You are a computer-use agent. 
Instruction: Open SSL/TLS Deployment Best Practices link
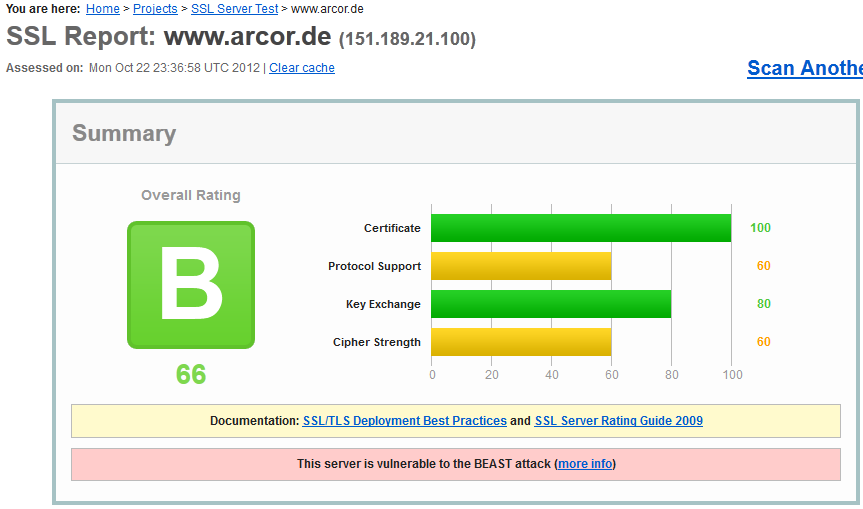tap(405, 420)
